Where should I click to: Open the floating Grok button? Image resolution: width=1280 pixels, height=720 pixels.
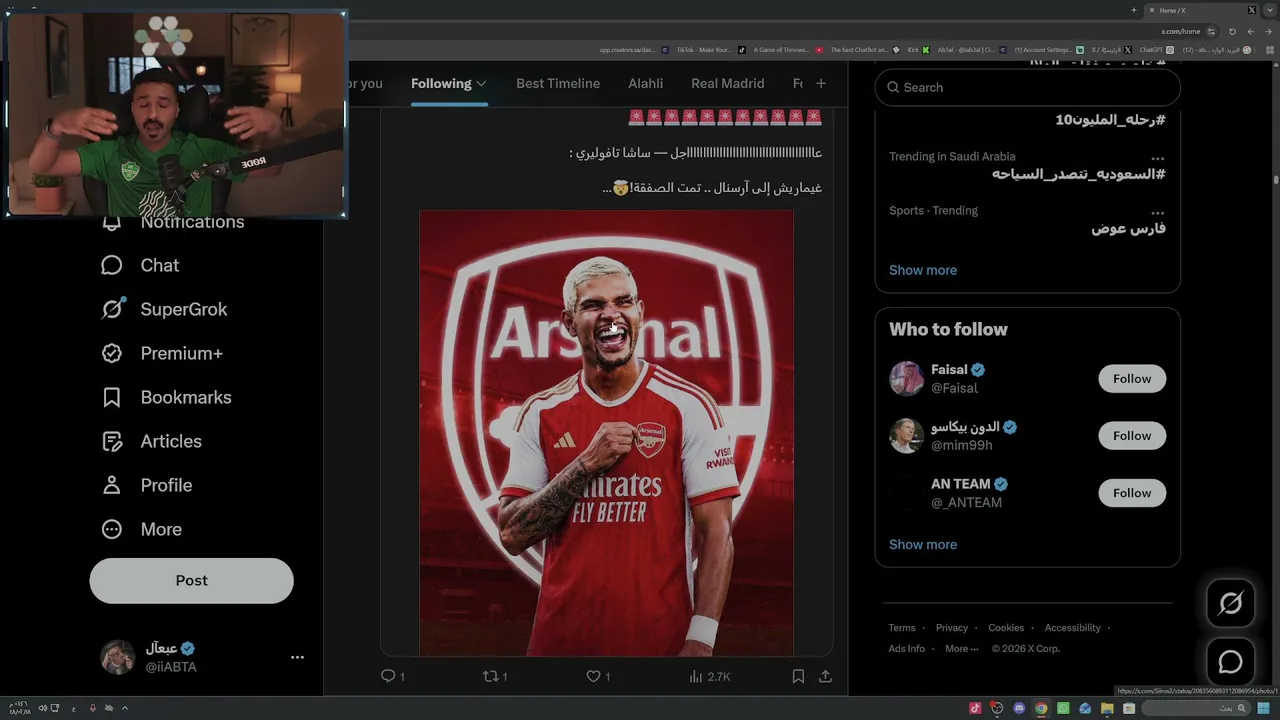point(1230,603)
